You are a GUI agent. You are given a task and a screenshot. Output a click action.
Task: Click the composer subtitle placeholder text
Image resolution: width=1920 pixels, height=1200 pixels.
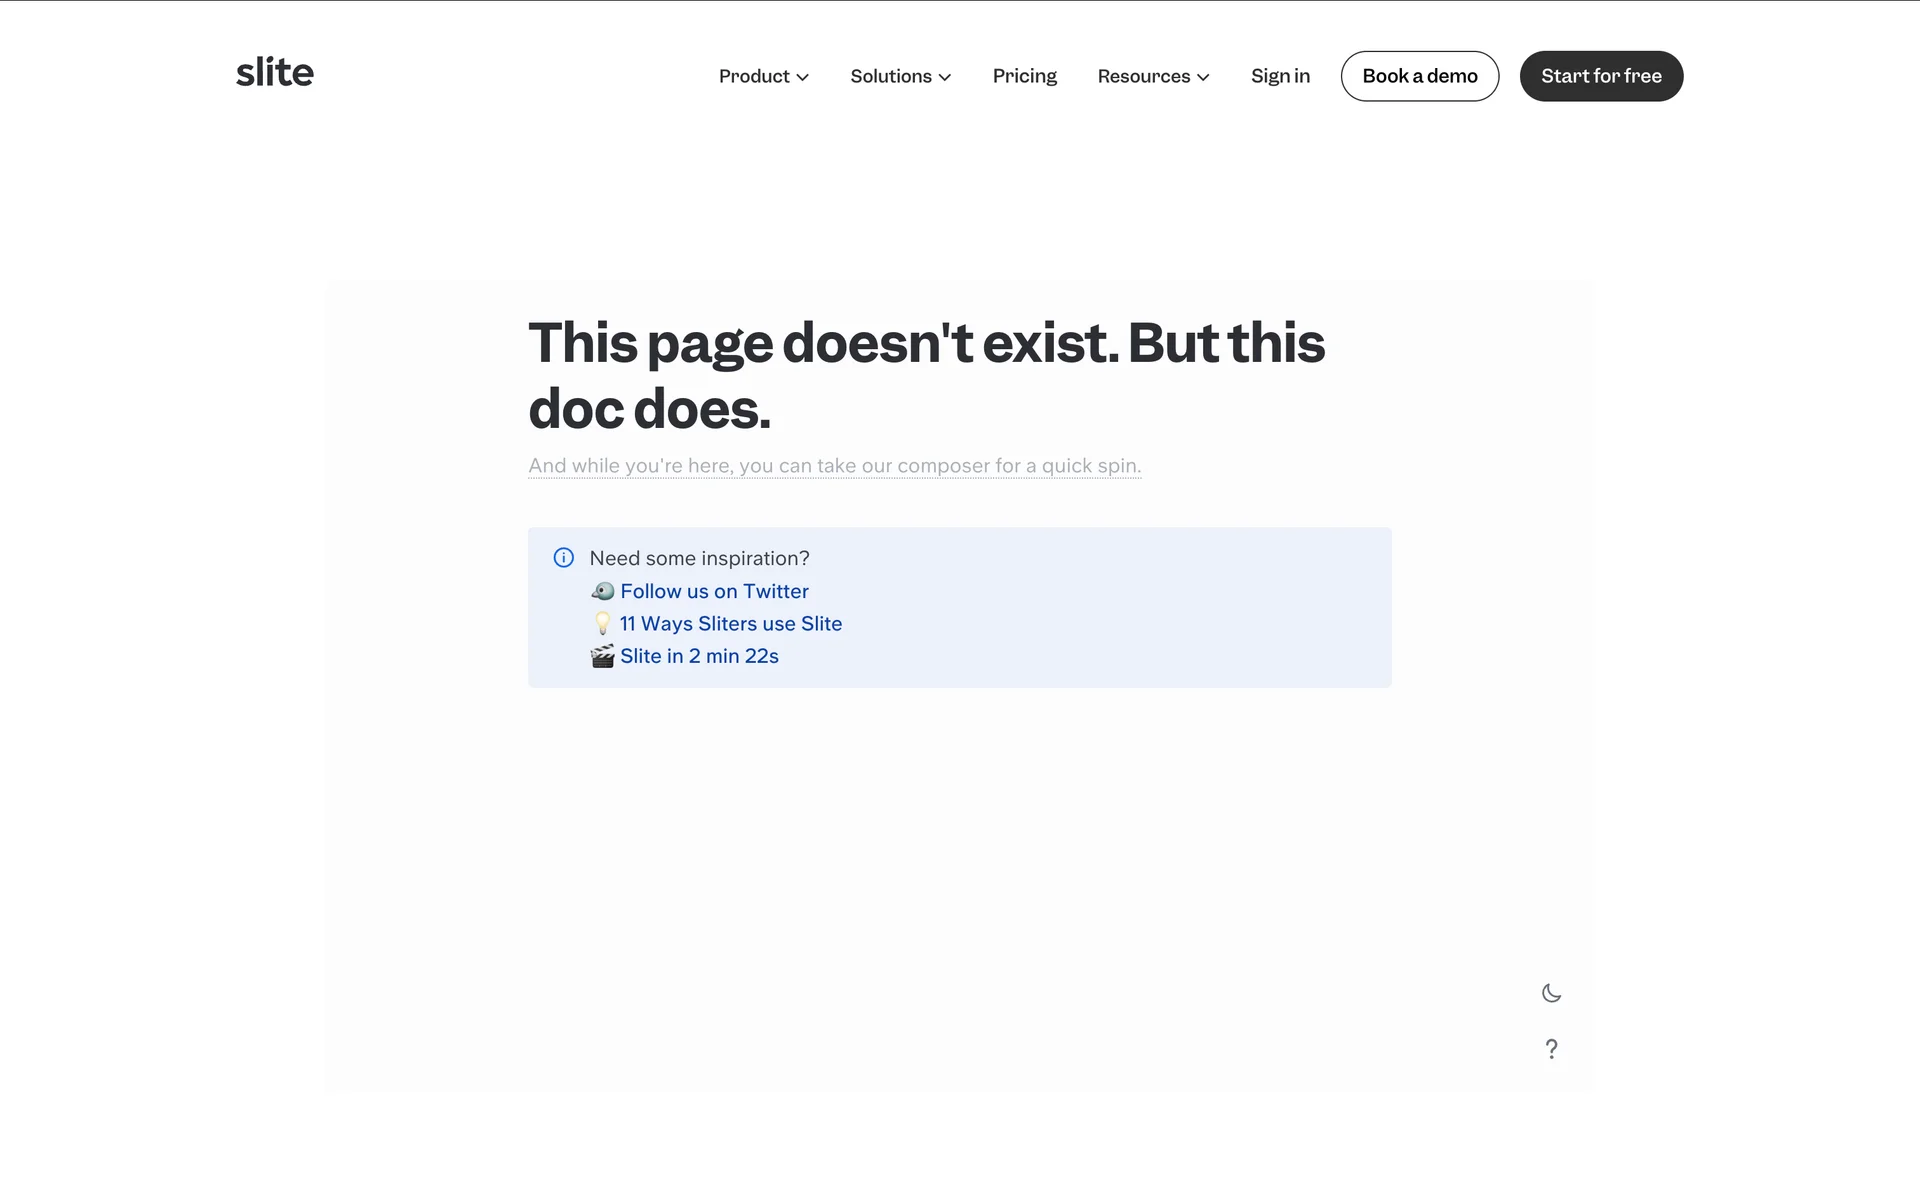[x=834, y=466]
